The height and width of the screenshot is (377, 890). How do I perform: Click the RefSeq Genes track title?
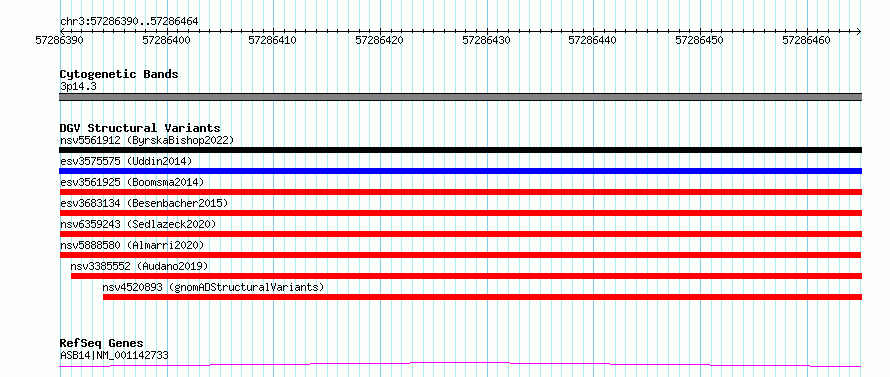(102, 344)
